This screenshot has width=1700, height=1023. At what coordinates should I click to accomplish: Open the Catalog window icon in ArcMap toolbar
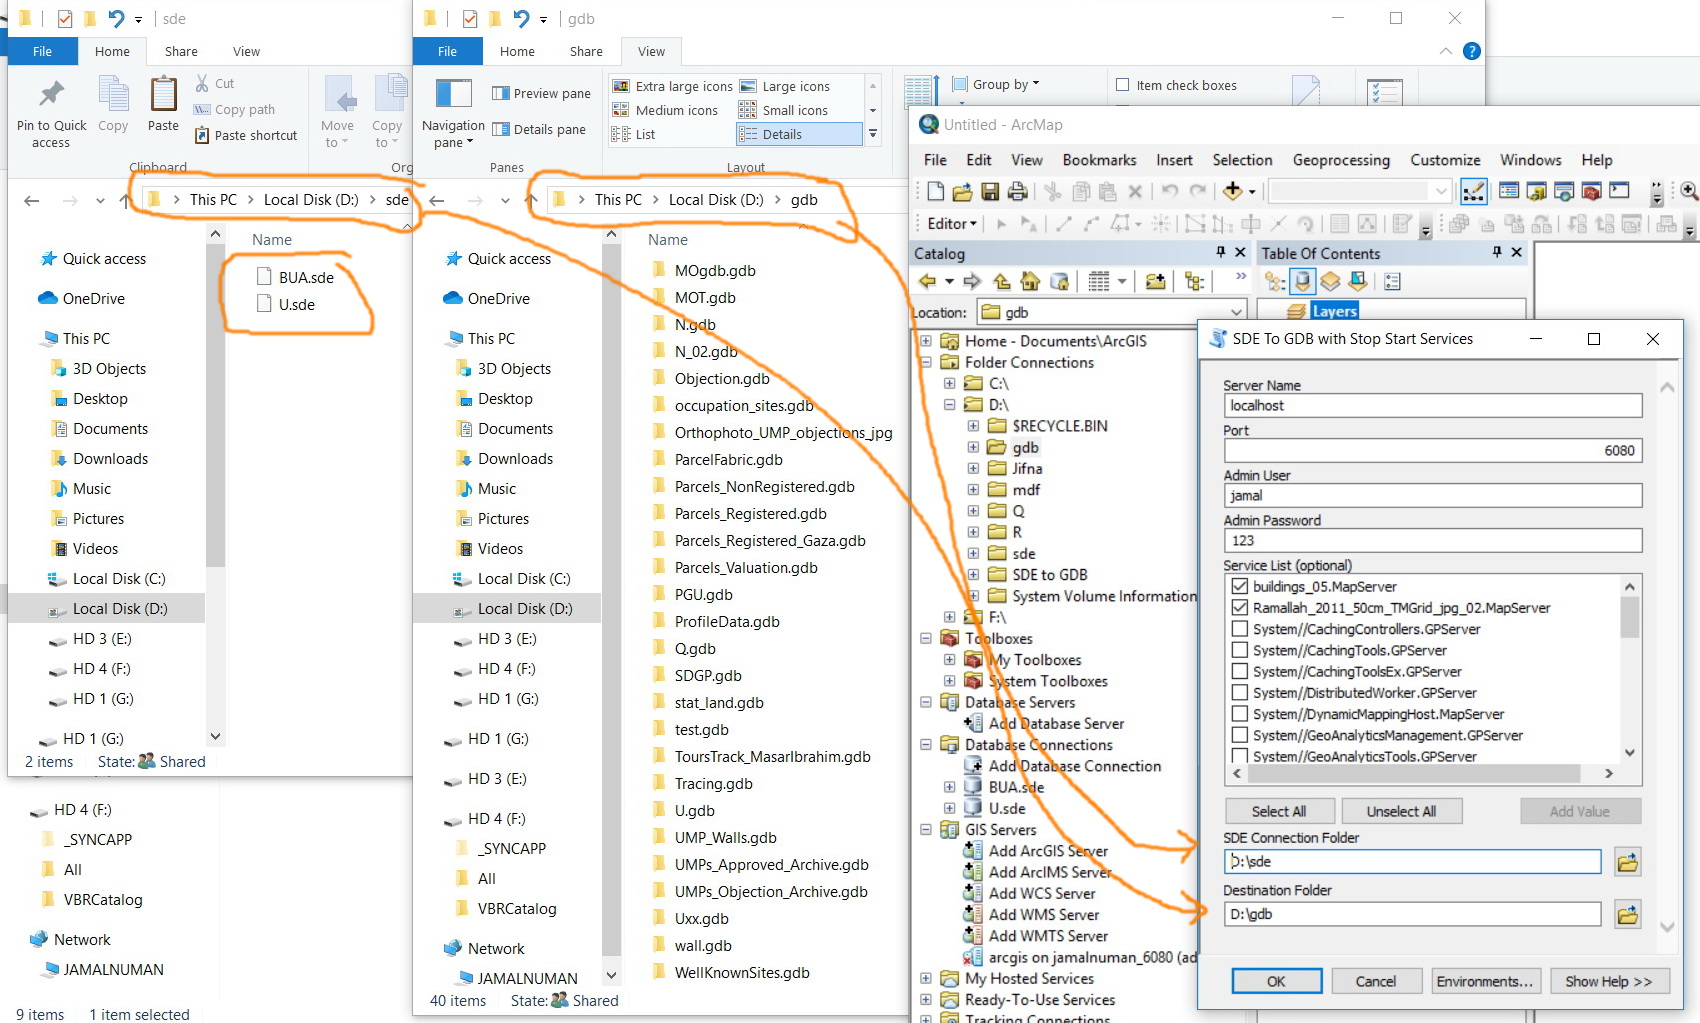[x=1537, y=191]
